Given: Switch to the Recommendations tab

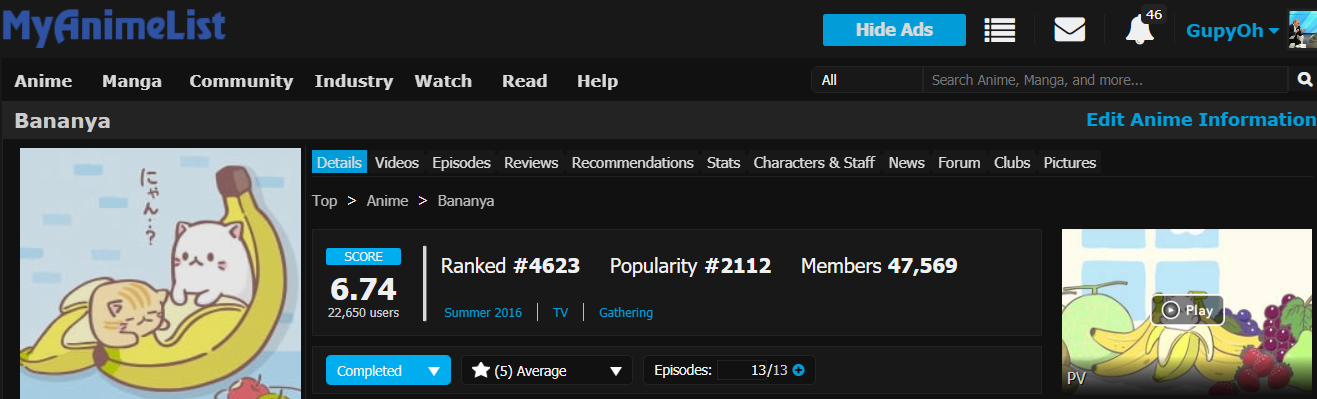Looking at the screenshot, I should tap(632, 162).
